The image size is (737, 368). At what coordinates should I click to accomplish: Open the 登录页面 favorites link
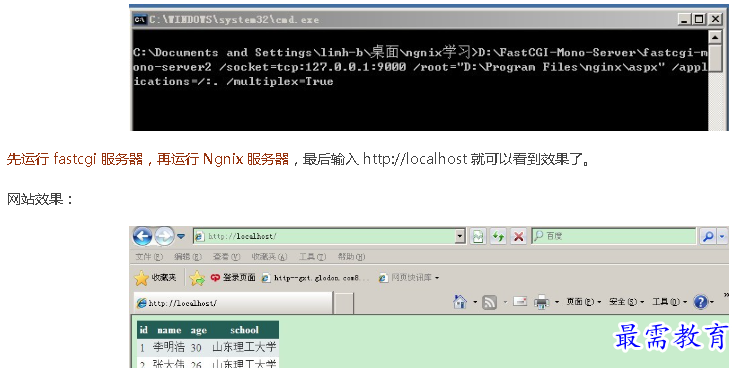pyautogui.click(x=233, y=278)
